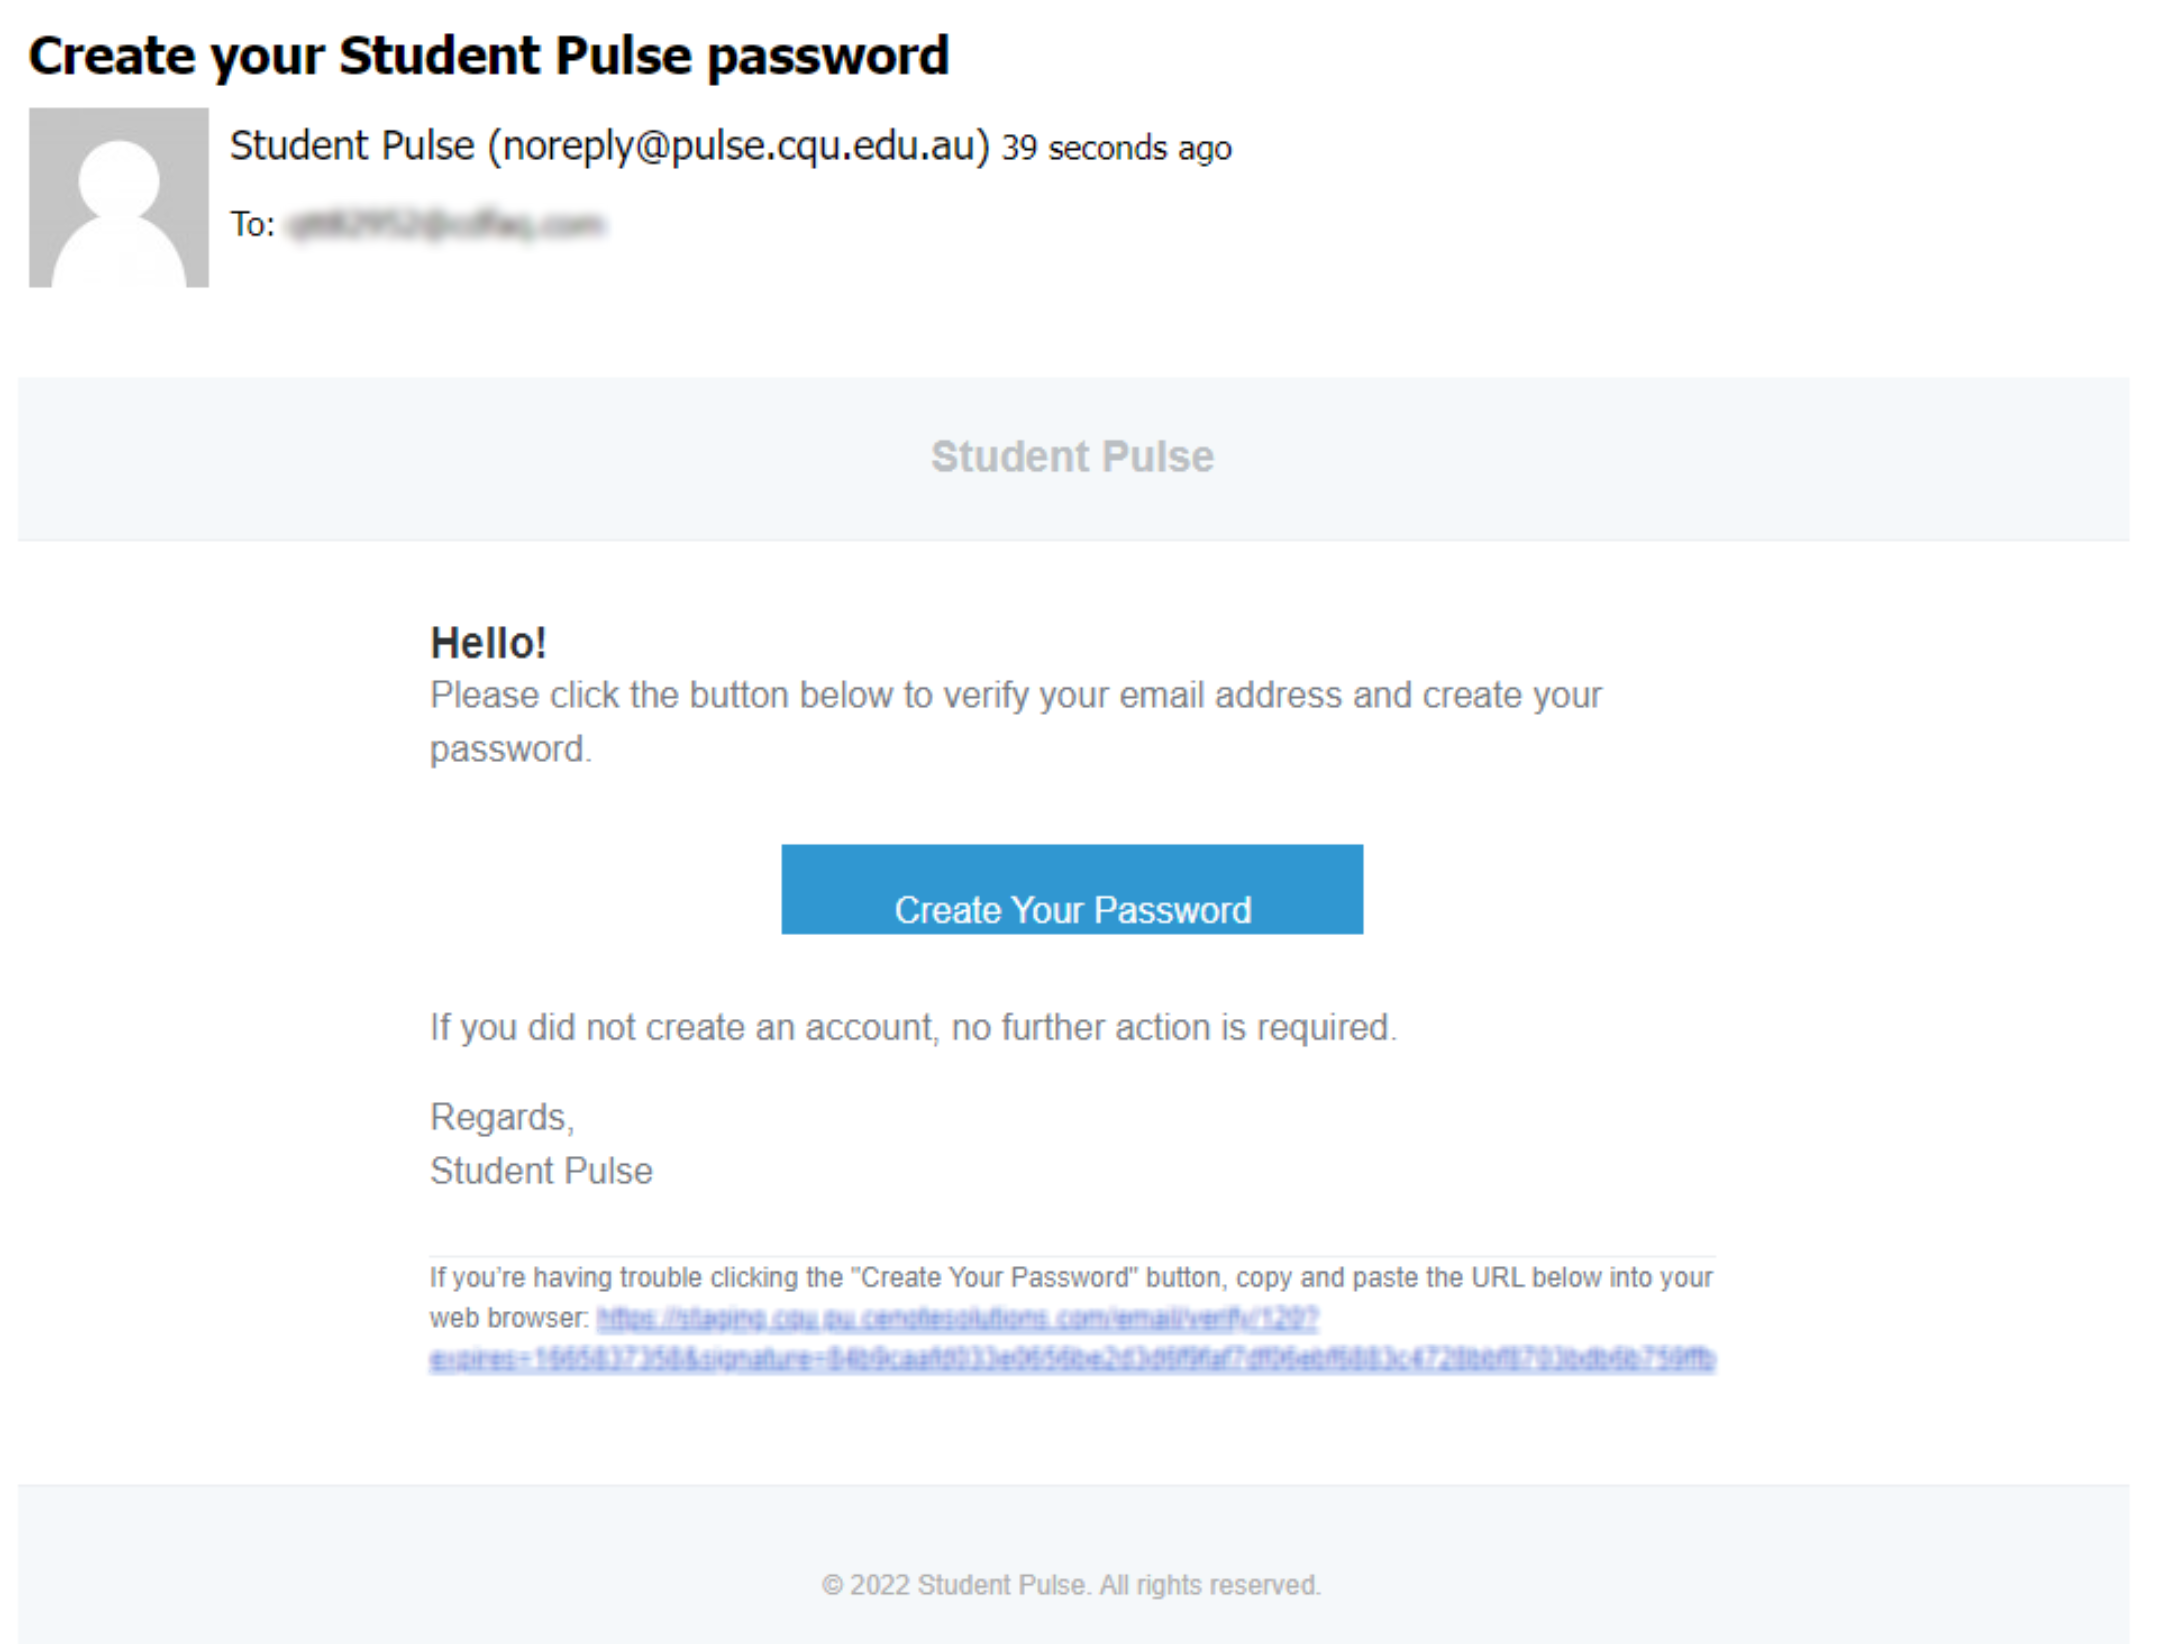2161x1644 pixels.
Task: Open the blurred verification URL's first line
Action: point(957,1319)
